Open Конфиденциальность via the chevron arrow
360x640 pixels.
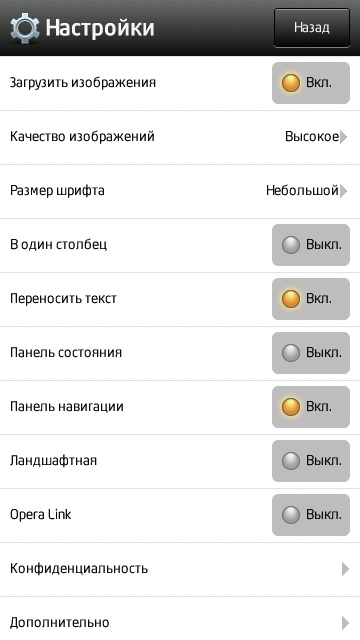[345, 569]
